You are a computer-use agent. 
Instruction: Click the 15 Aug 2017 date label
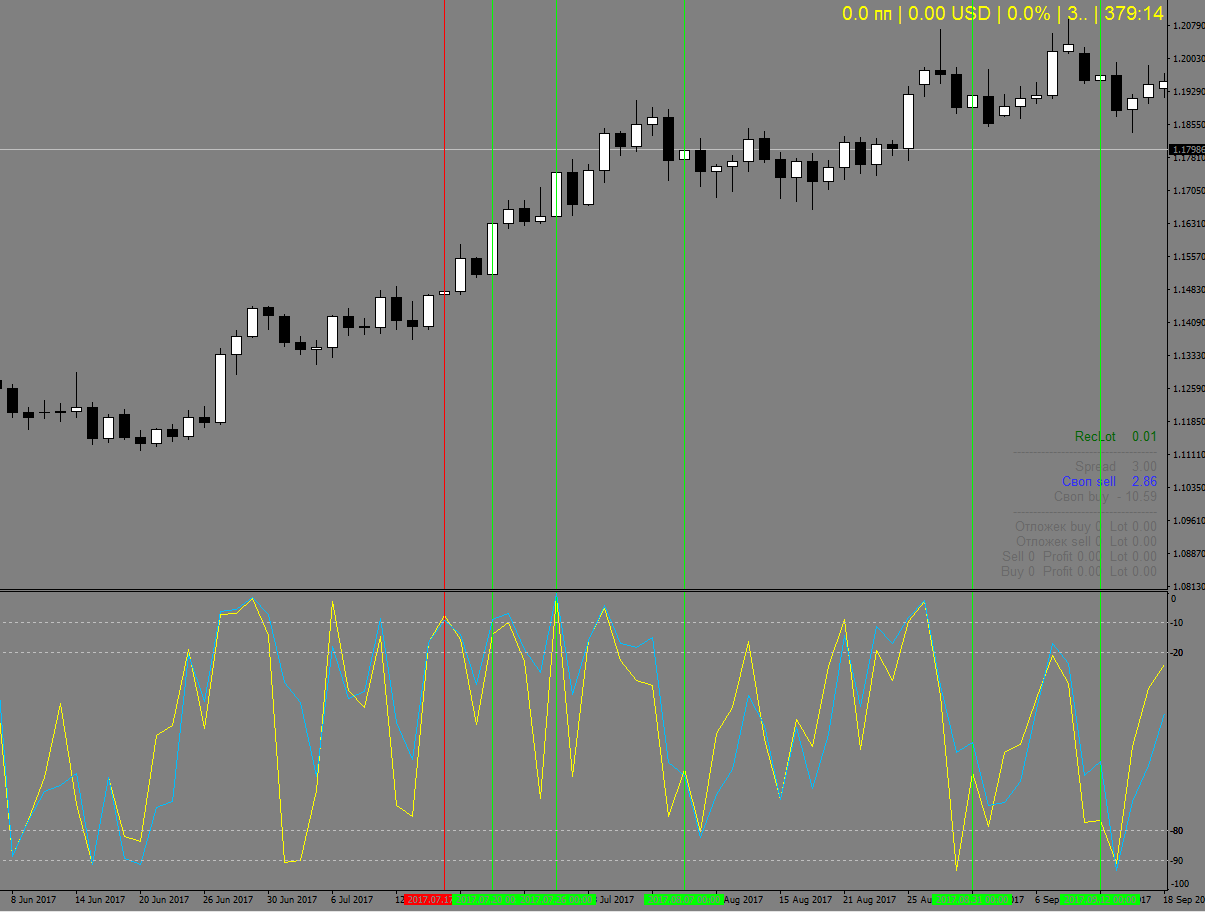[x=805, y=900]
